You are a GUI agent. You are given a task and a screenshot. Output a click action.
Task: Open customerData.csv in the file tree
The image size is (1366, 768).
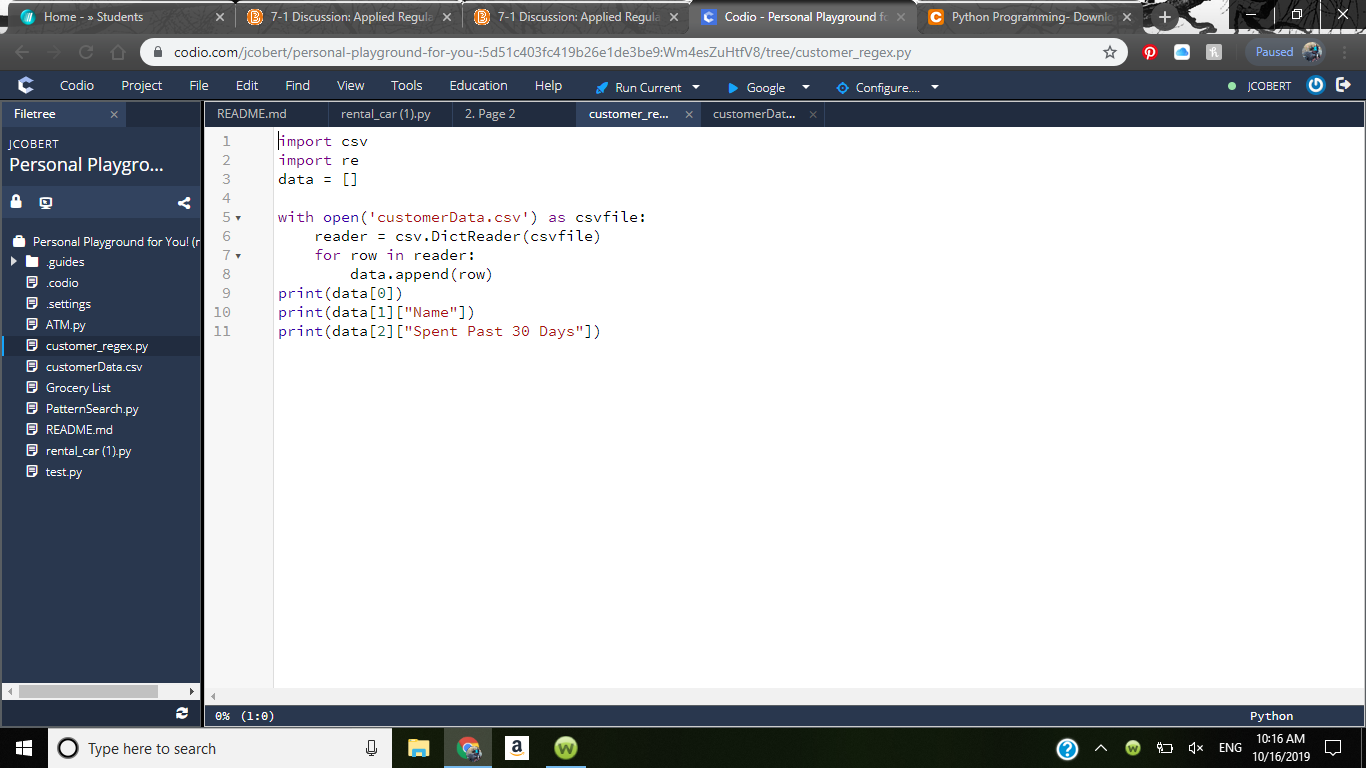(94, 367)
